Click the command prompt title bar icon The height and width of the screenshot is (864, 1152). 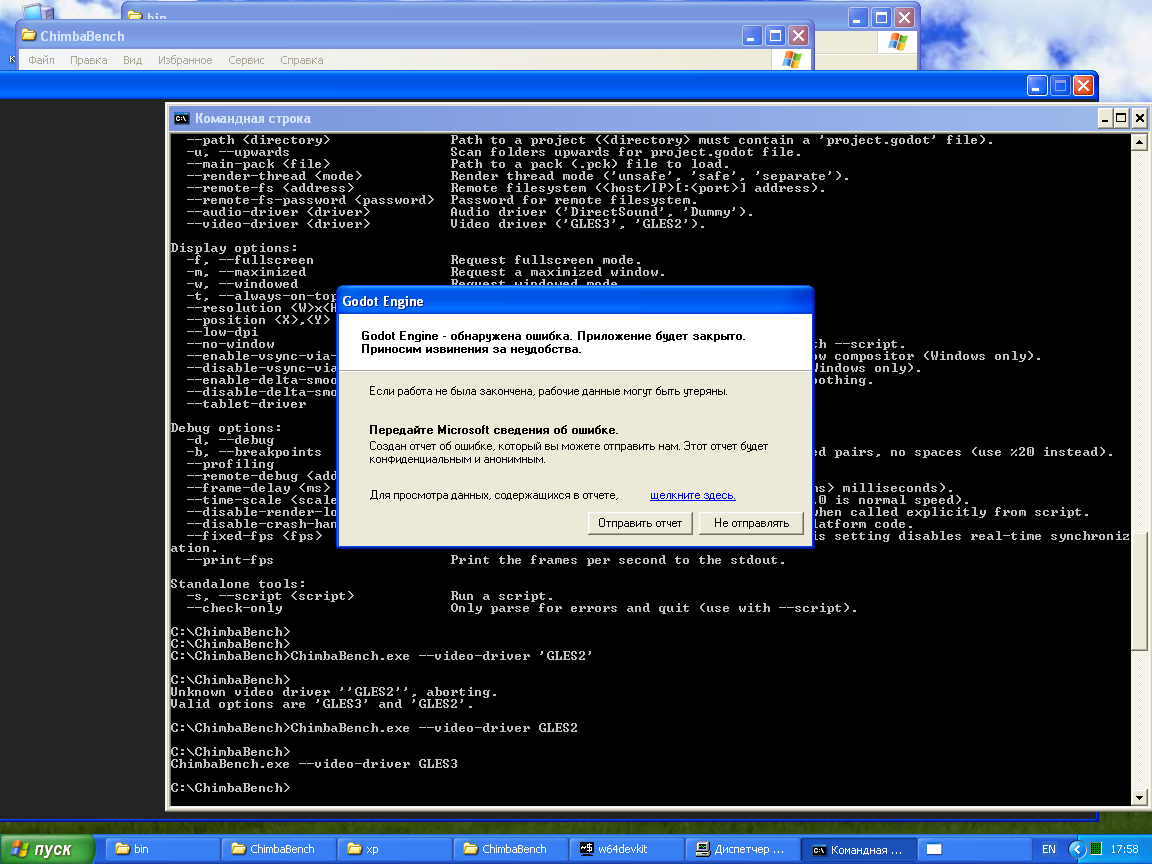pos(181,118)
